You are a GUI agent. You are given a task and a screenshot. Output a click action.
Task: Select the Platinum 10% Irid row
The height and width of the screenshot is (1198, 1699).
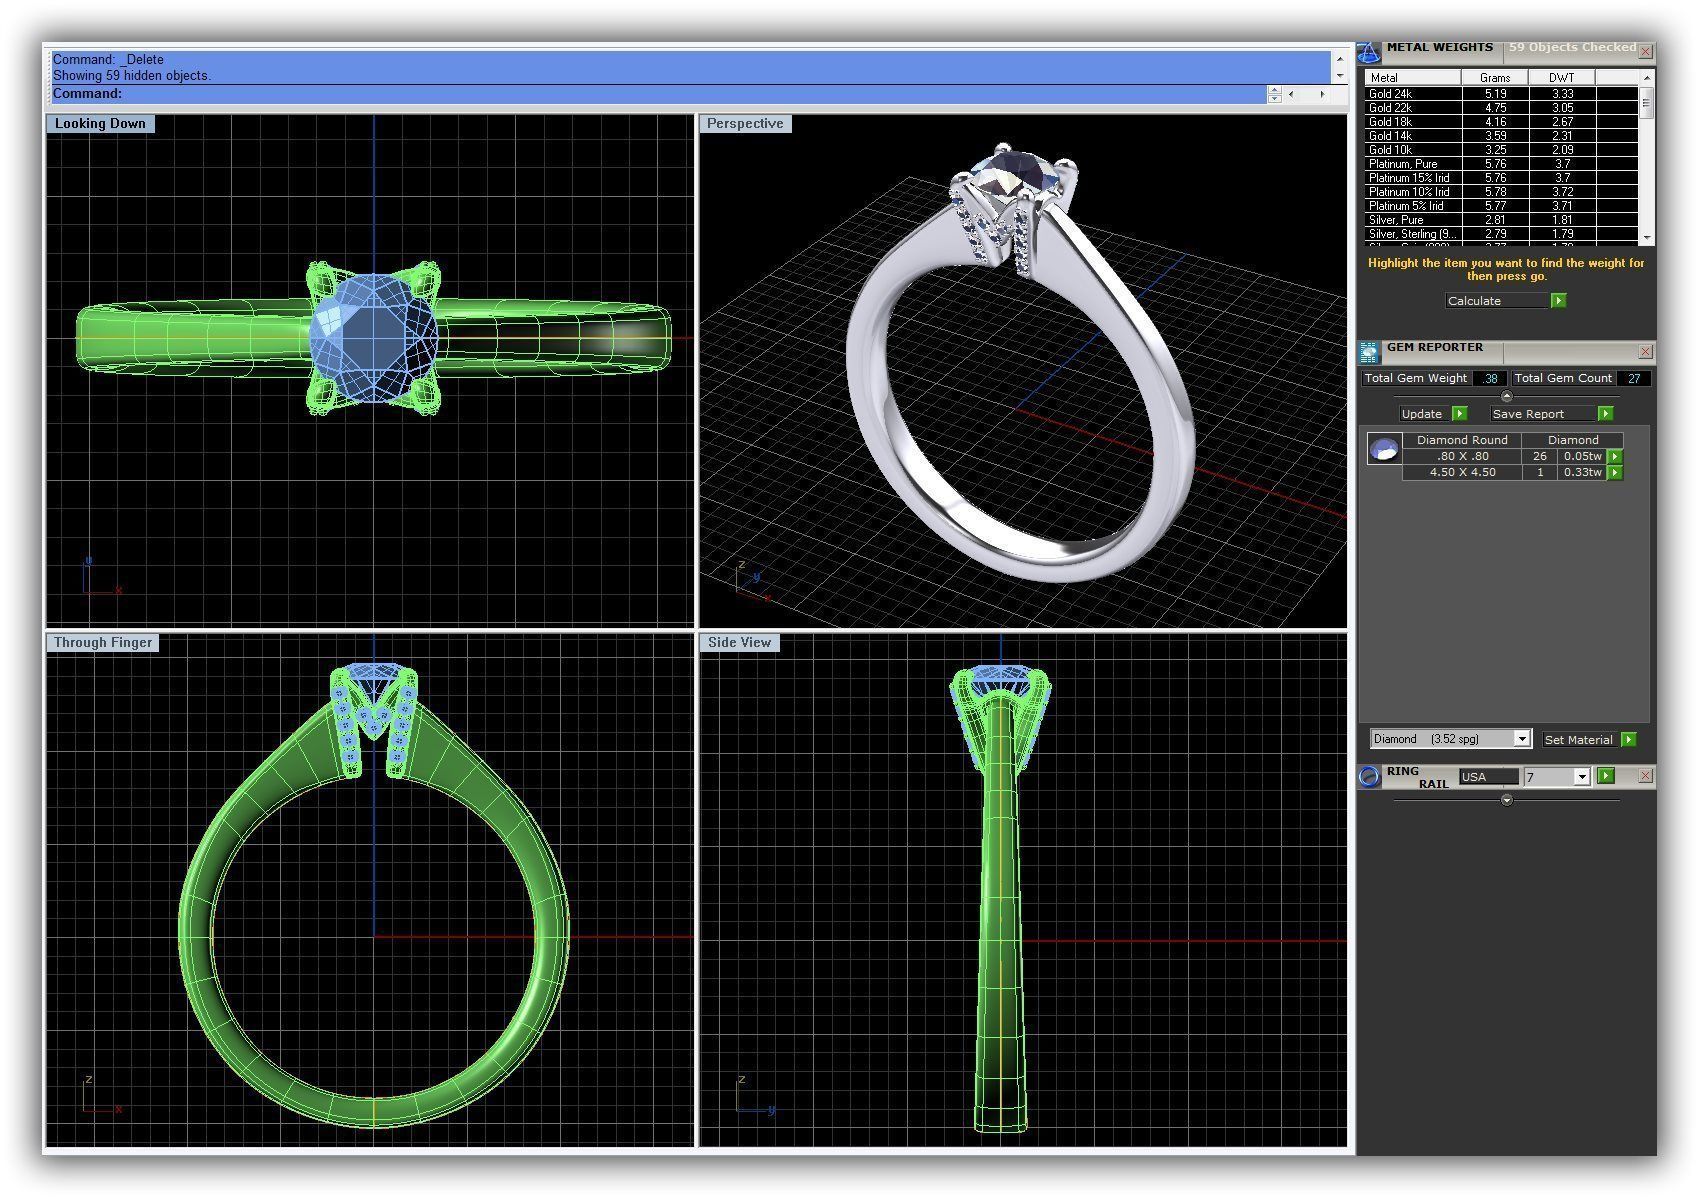[x=1501, y=192]
